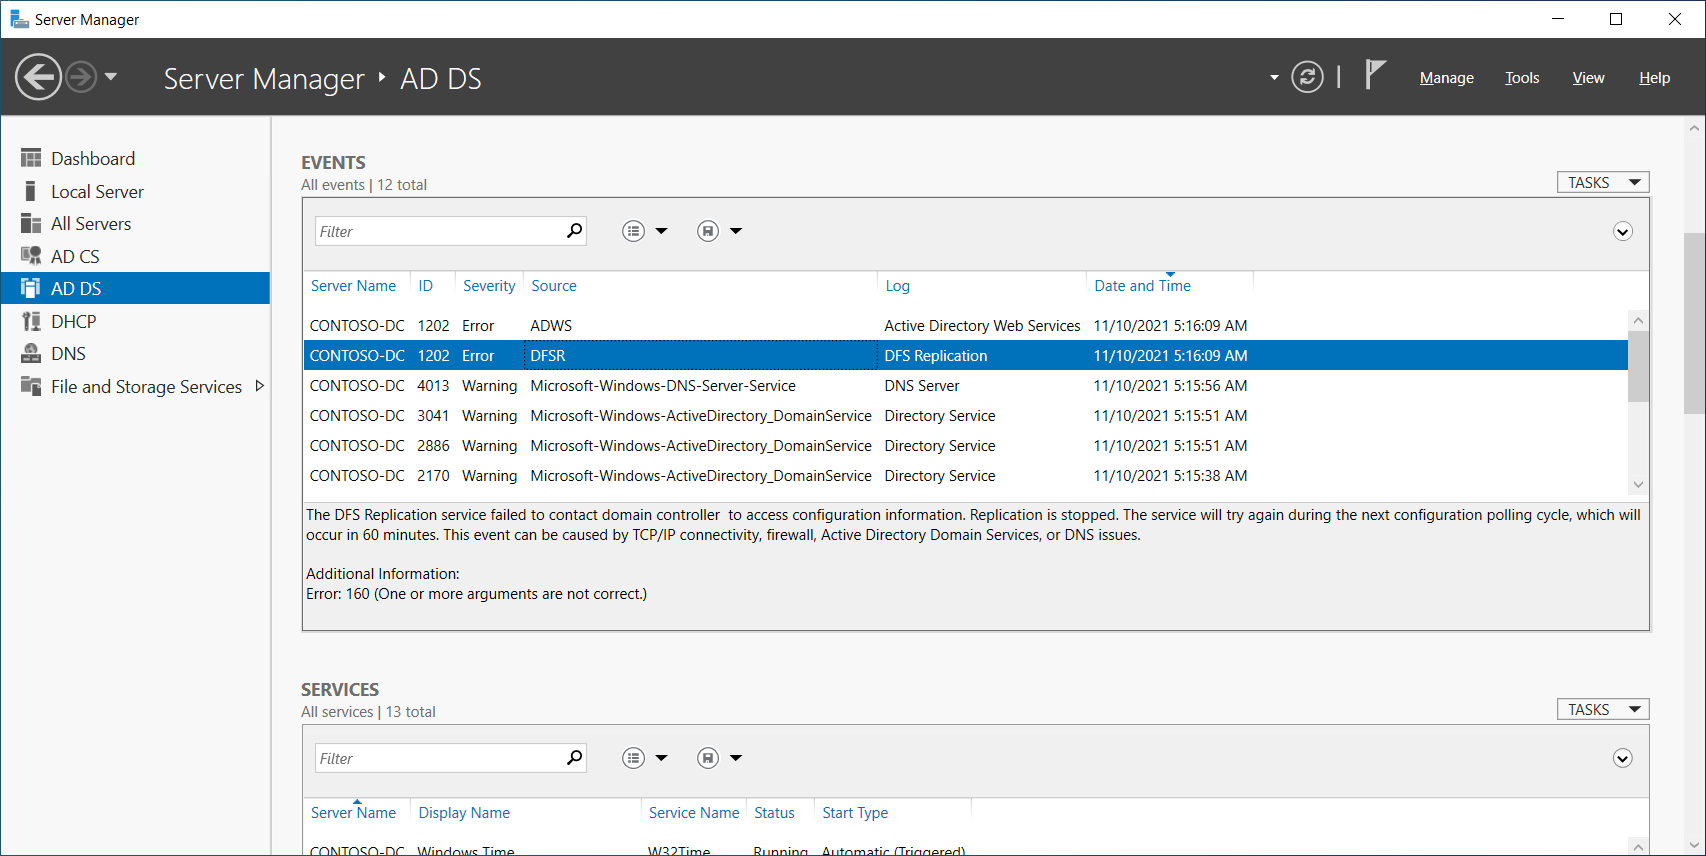This screenshot has height=856, width=1706.
Task: Click the AD DS role icon
Action: tap(31, 288)
